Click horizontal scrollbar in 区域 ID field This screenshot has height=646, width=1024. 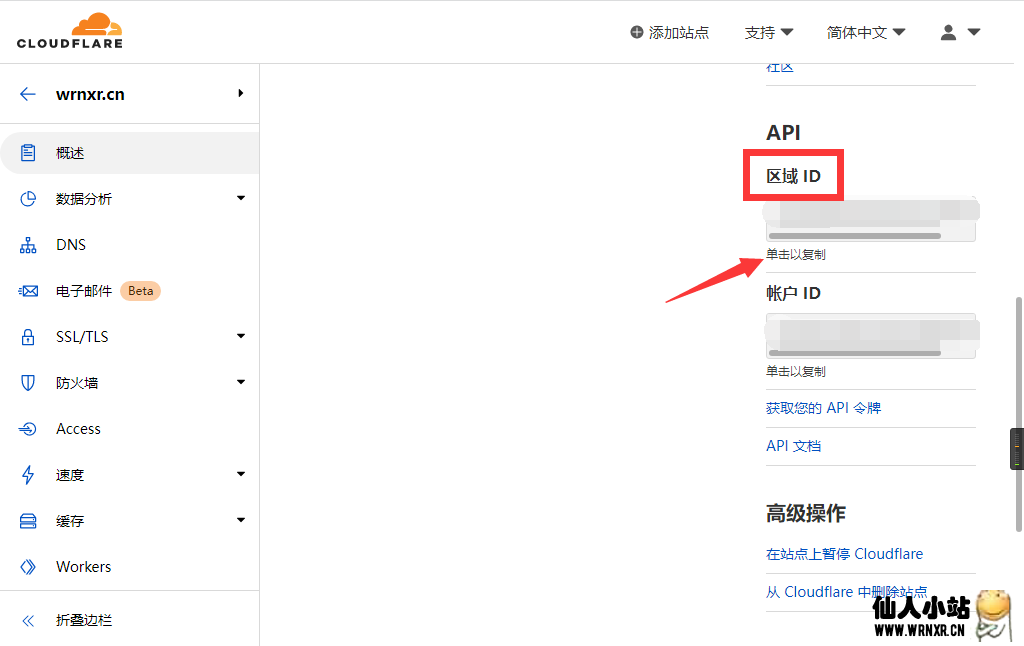pos(855,236)
